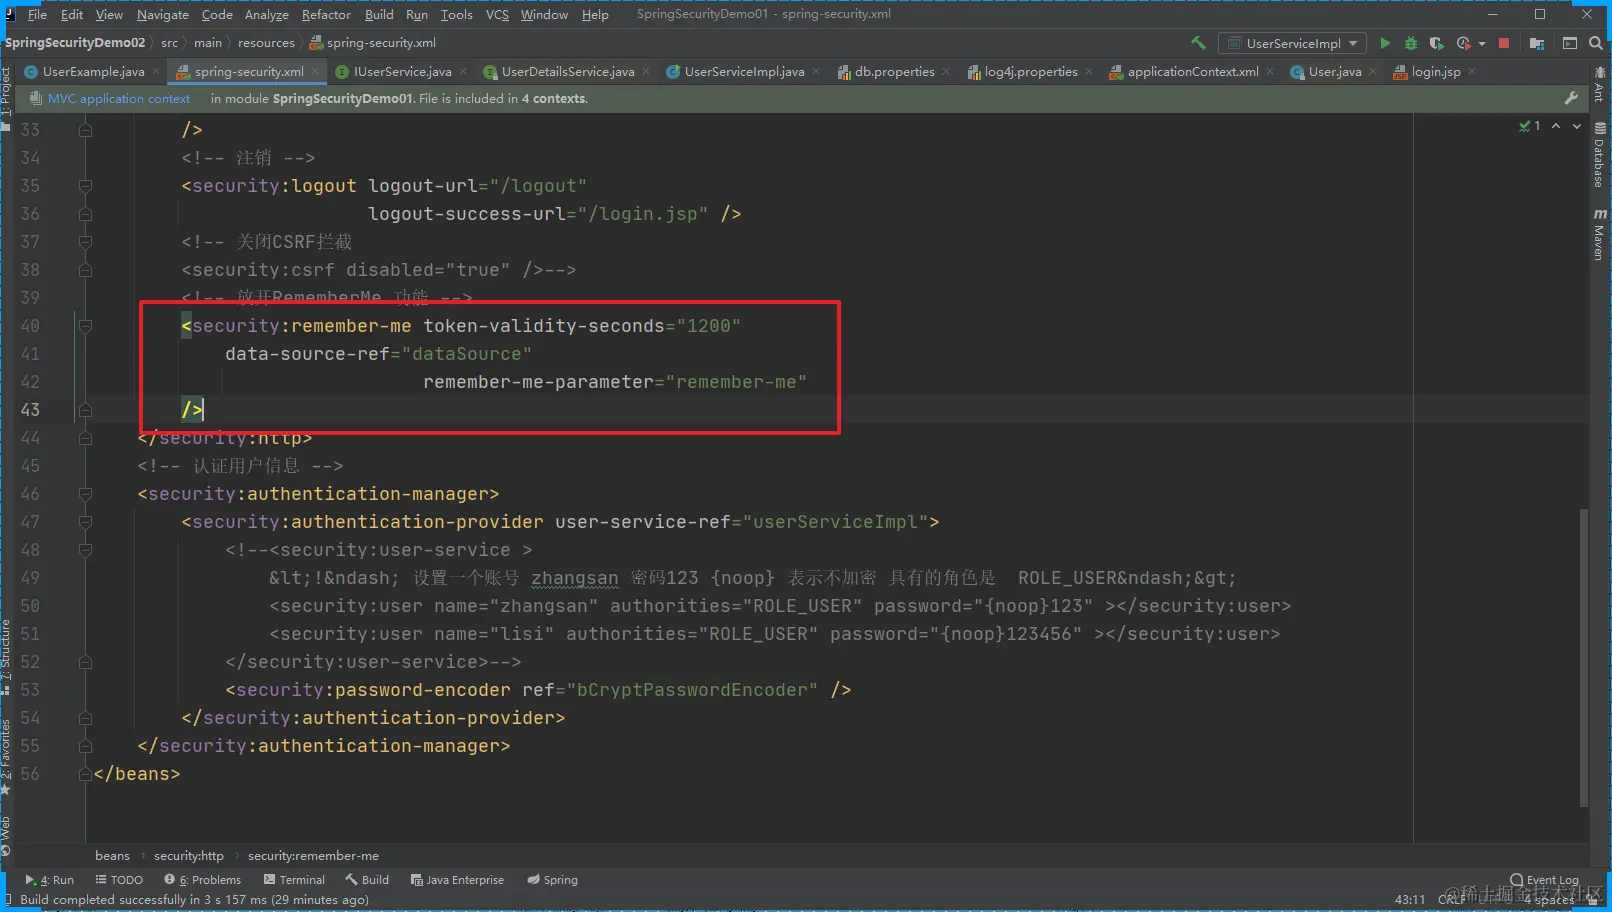The image size is (1612, 912).
Task: Collapse the remember-me tag fold on line 40
Action: [85, 326]
